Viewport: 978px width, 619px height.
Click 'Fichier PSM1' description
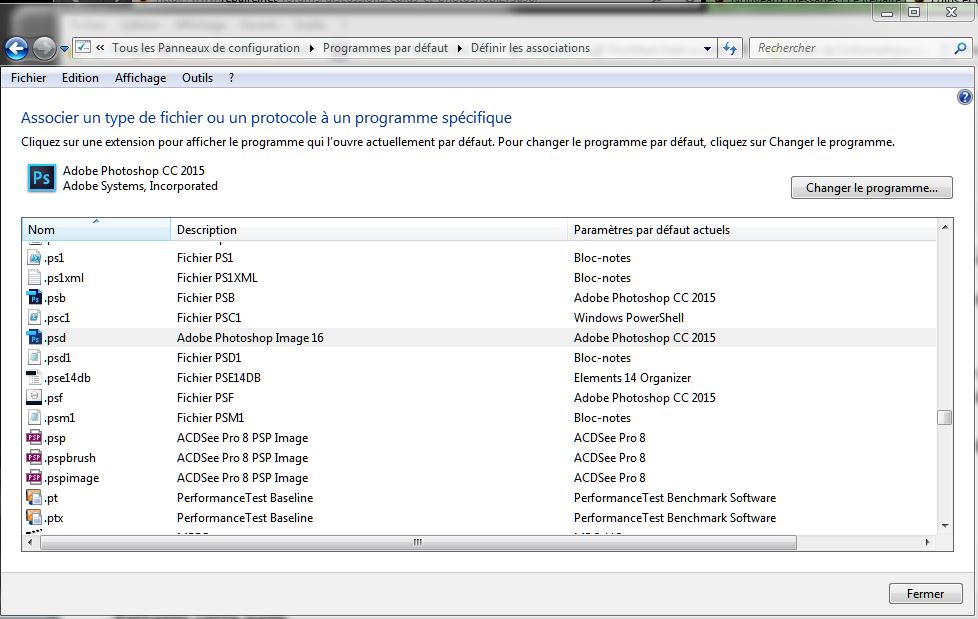[x=210, y=417]
